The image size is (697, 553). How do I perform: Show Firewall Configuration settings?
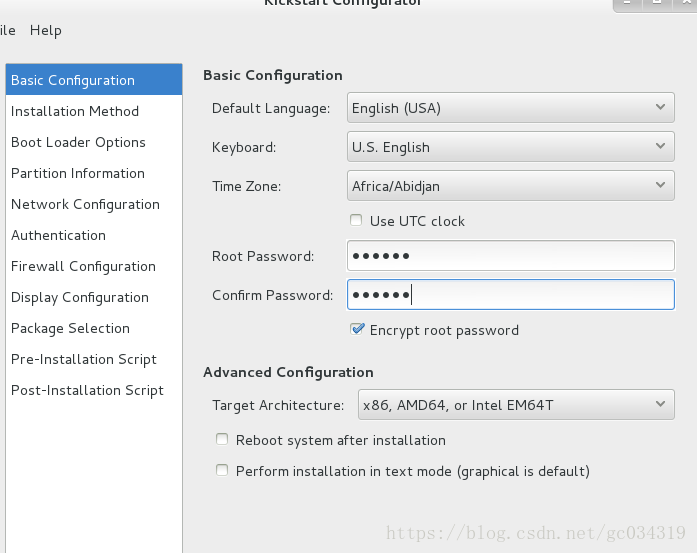(83, 266)
